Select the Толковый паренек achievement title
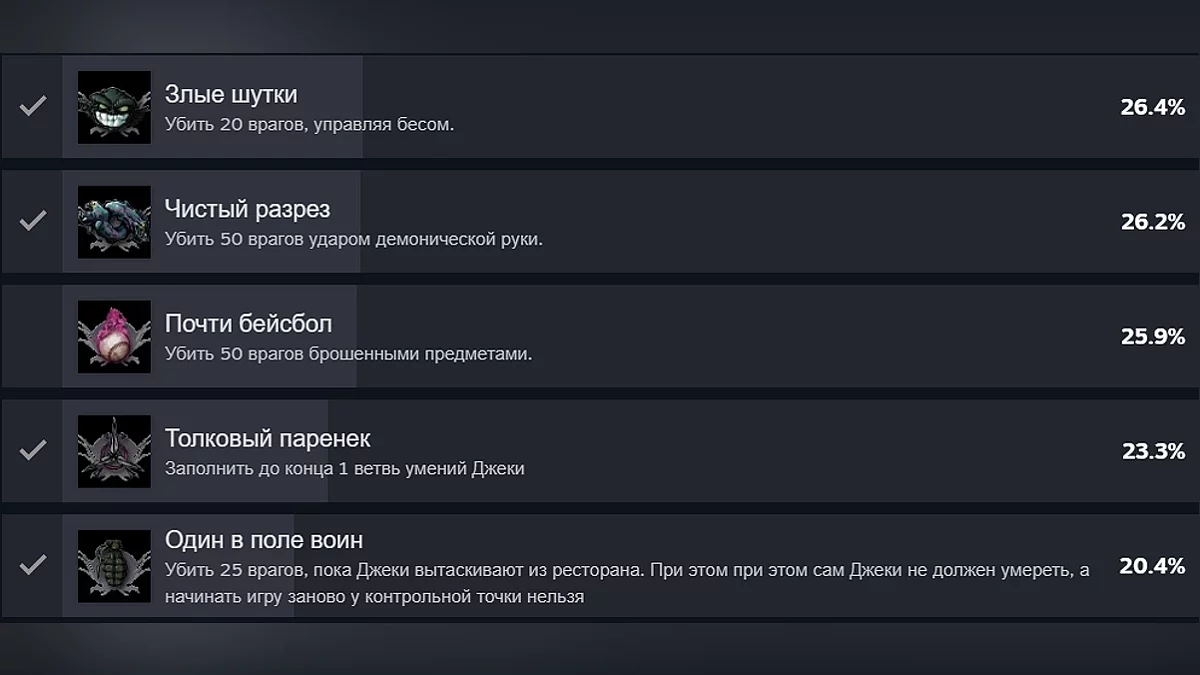Image resolution: width=1200 pixels, height=675 pixels. click(x=267, y=439)
